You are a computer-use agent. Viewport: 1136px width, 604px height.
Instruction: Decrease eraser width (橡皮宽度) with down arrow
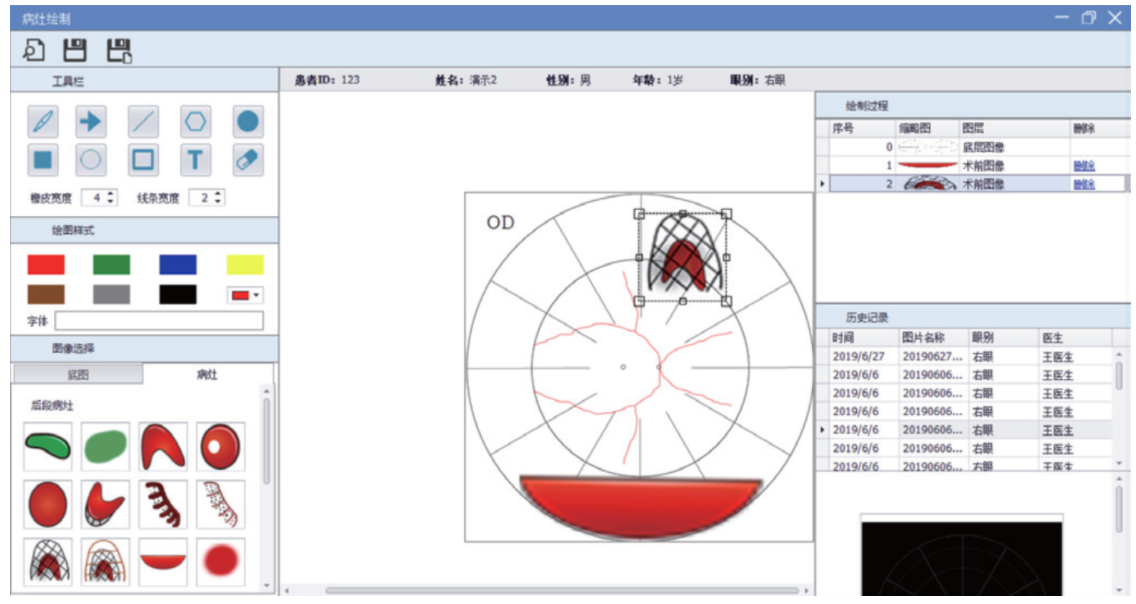point(111,201)
